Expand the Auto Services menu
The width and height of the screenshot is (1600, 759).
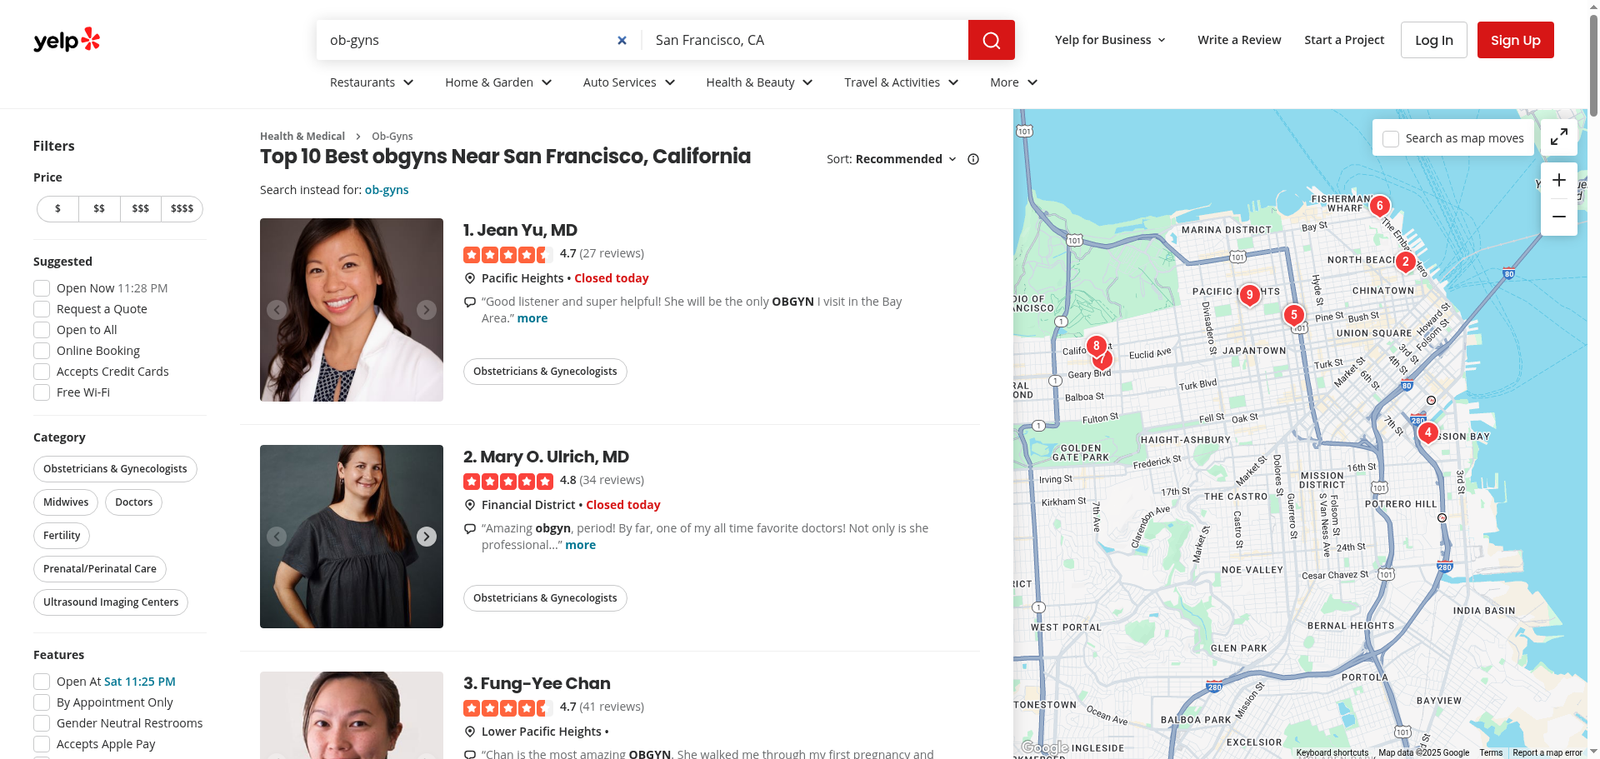tap(629, 82)
